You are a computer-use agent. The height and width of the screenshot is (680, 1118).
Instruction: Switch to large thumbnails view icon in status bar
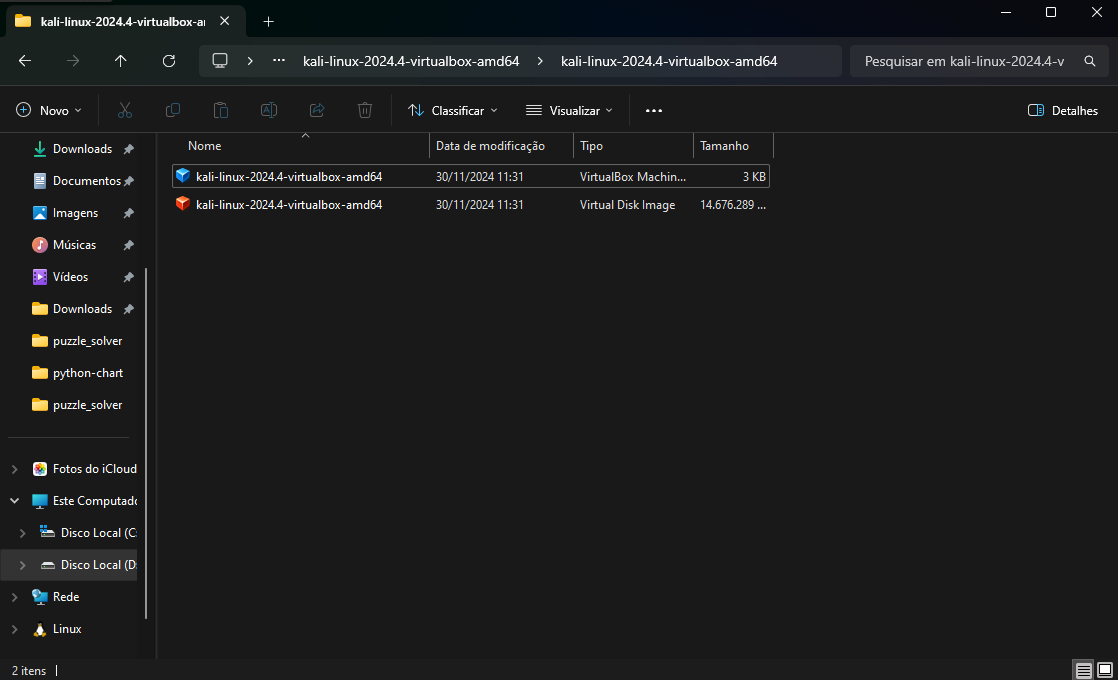point(1105,670)
